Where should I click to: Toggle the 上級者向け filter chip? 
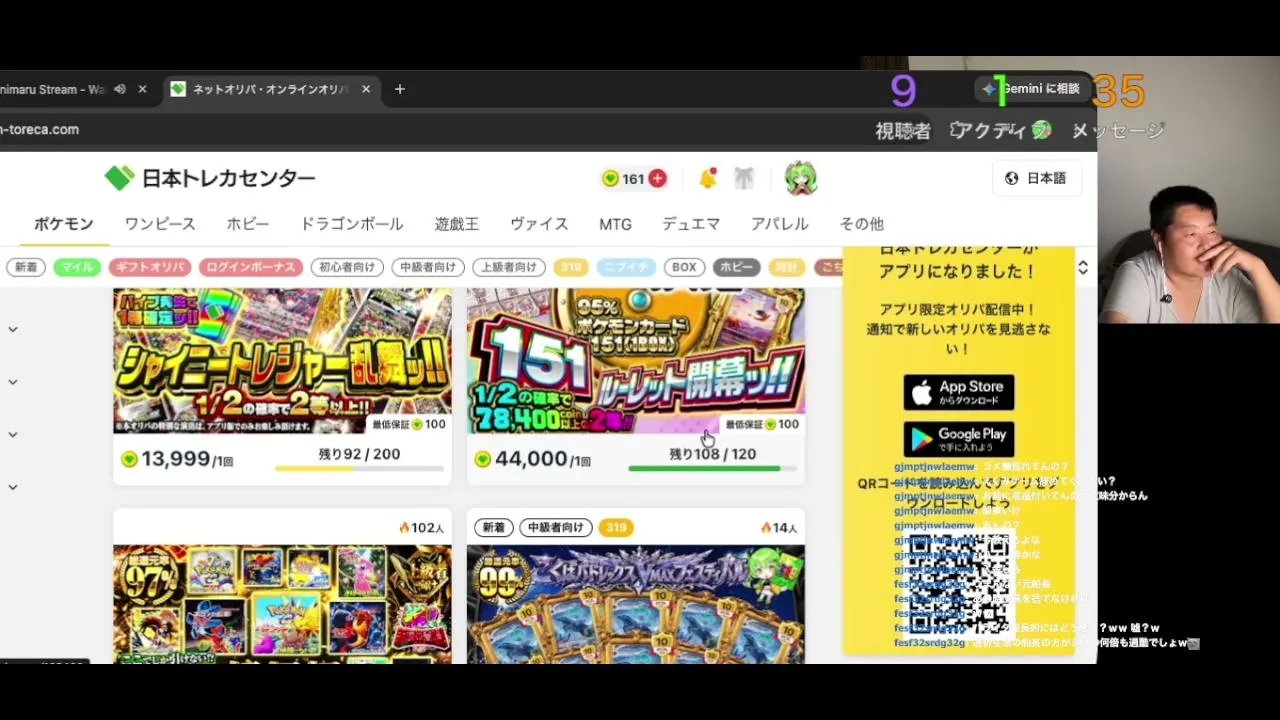[509, 267]
